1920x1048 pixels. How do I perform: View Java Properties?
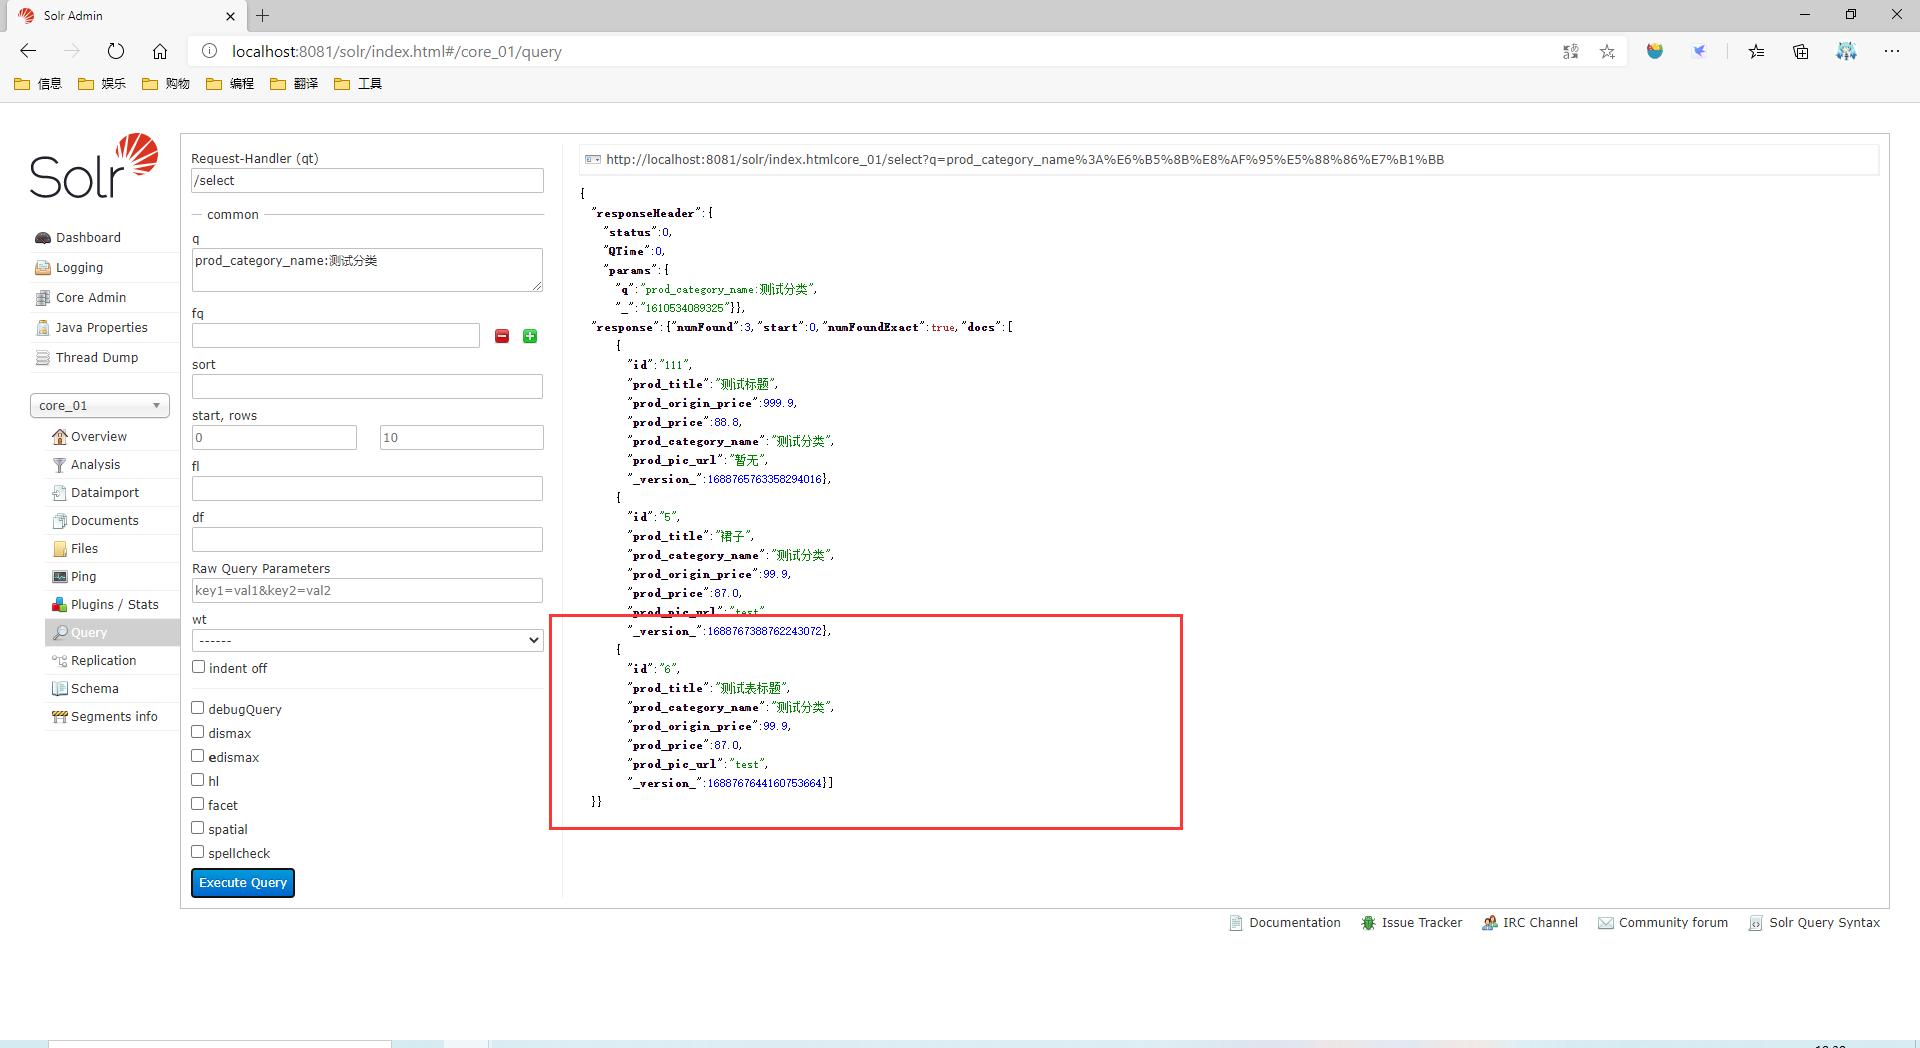tap(101, 328)
